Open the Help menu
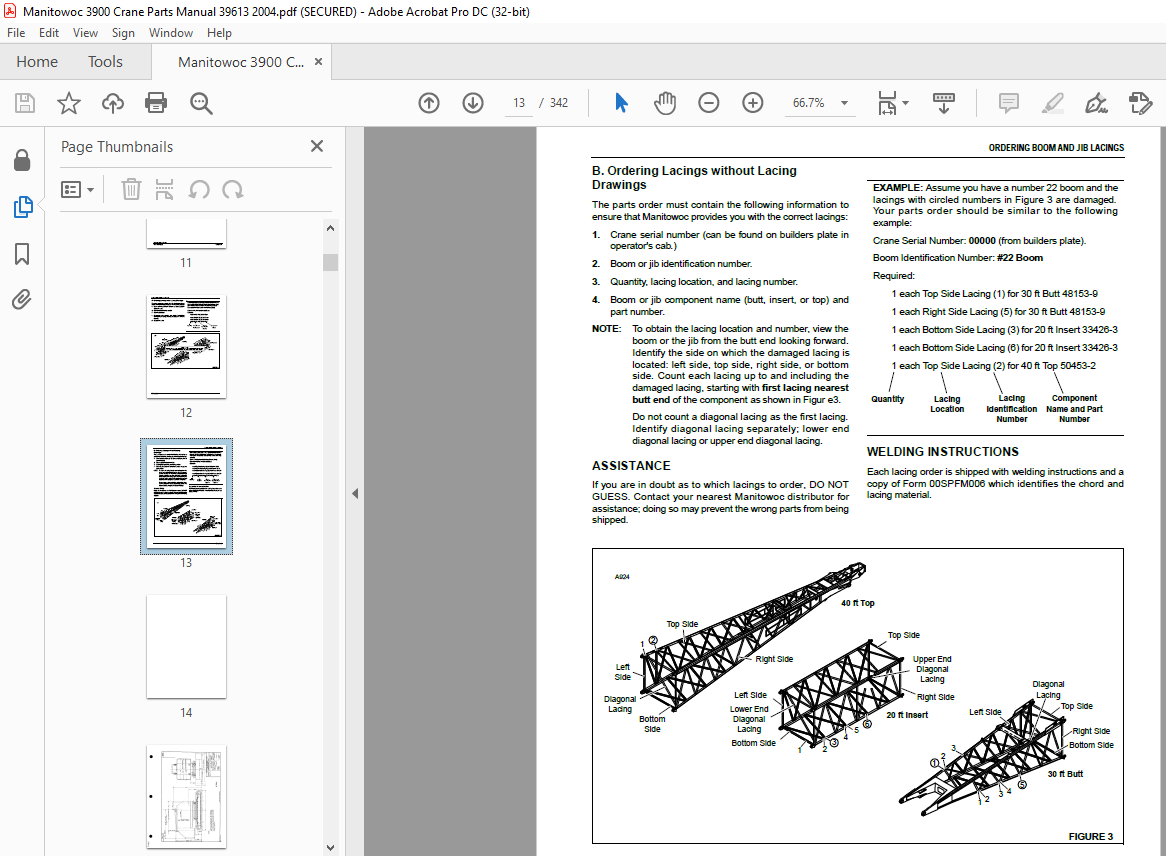This screenshot has height=856, width=1166. tap(219, 33)
